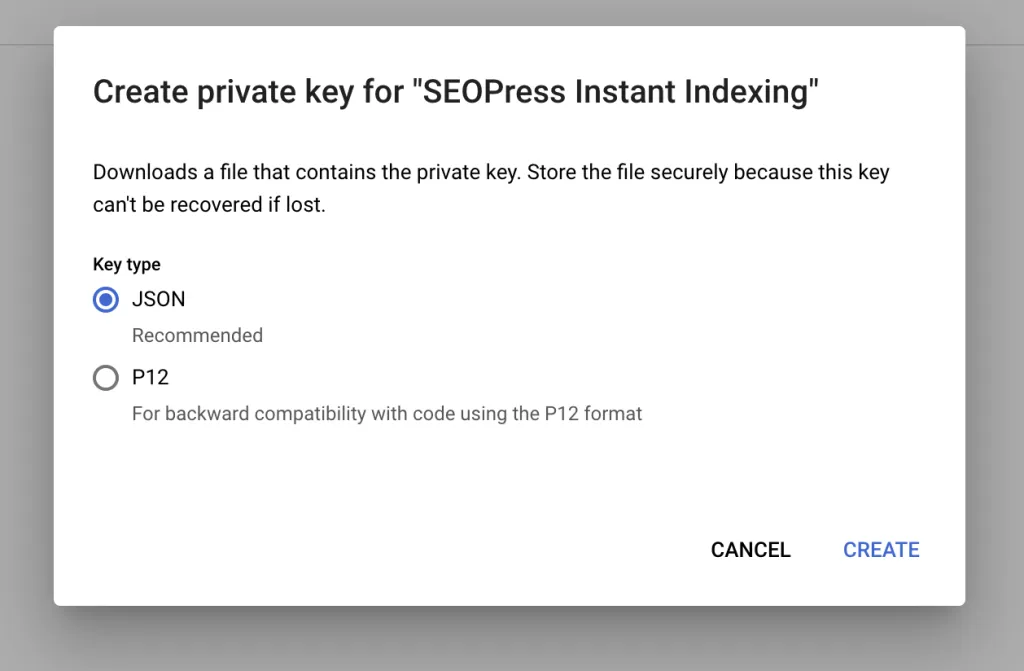1024x671 pixels.
Task: Click the 'Downloads a file' description line
Action: coord(200,172)
